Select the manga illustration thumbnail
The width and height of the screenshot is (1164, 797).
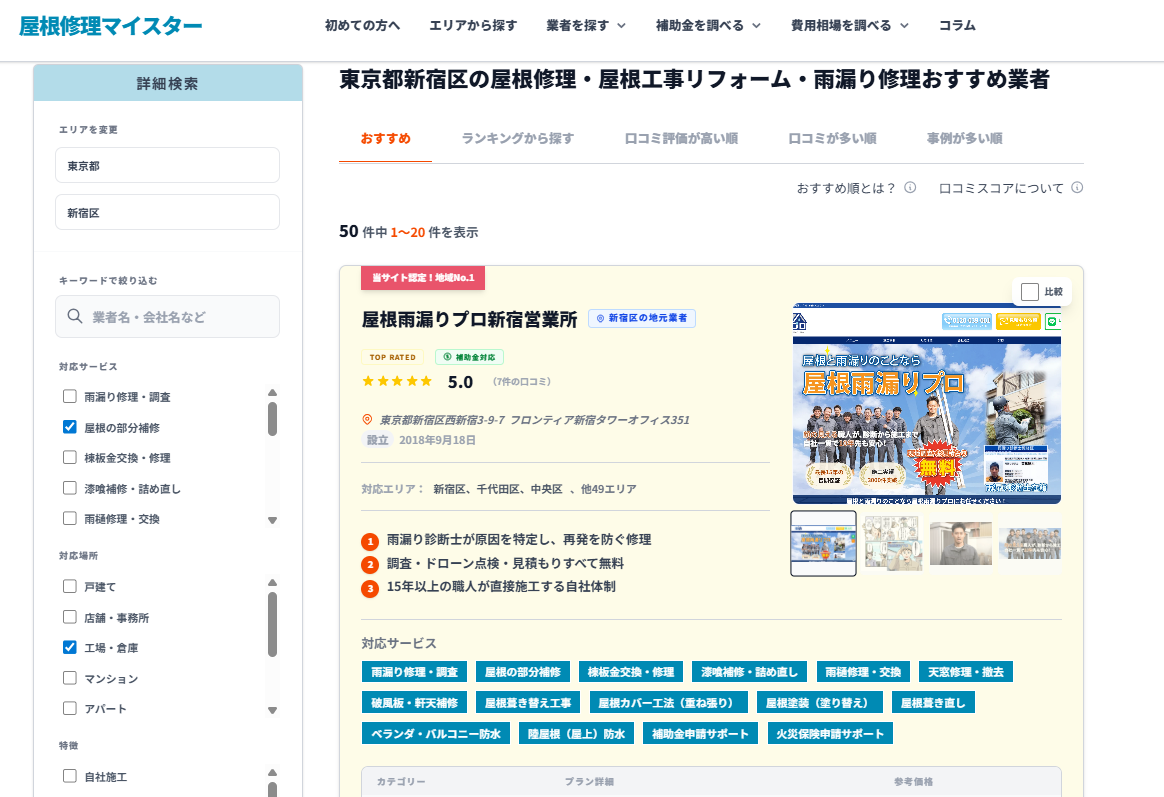point(892,543)
